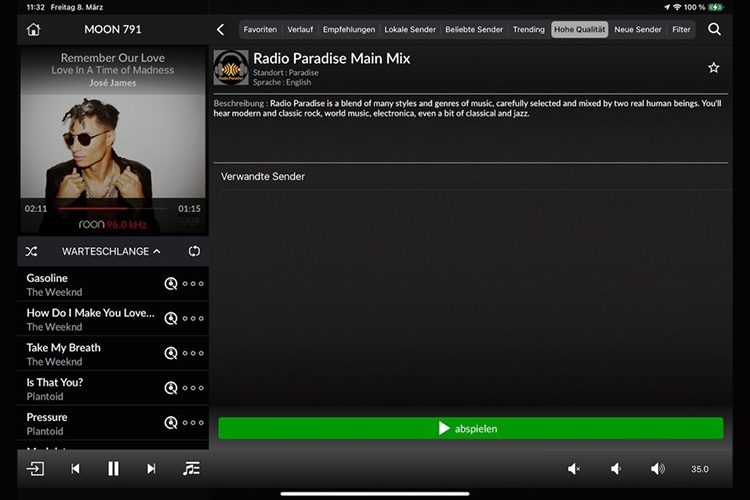Search info for Gasoline track
Screen dimensions: 750x500
click(x=171, y=284)
